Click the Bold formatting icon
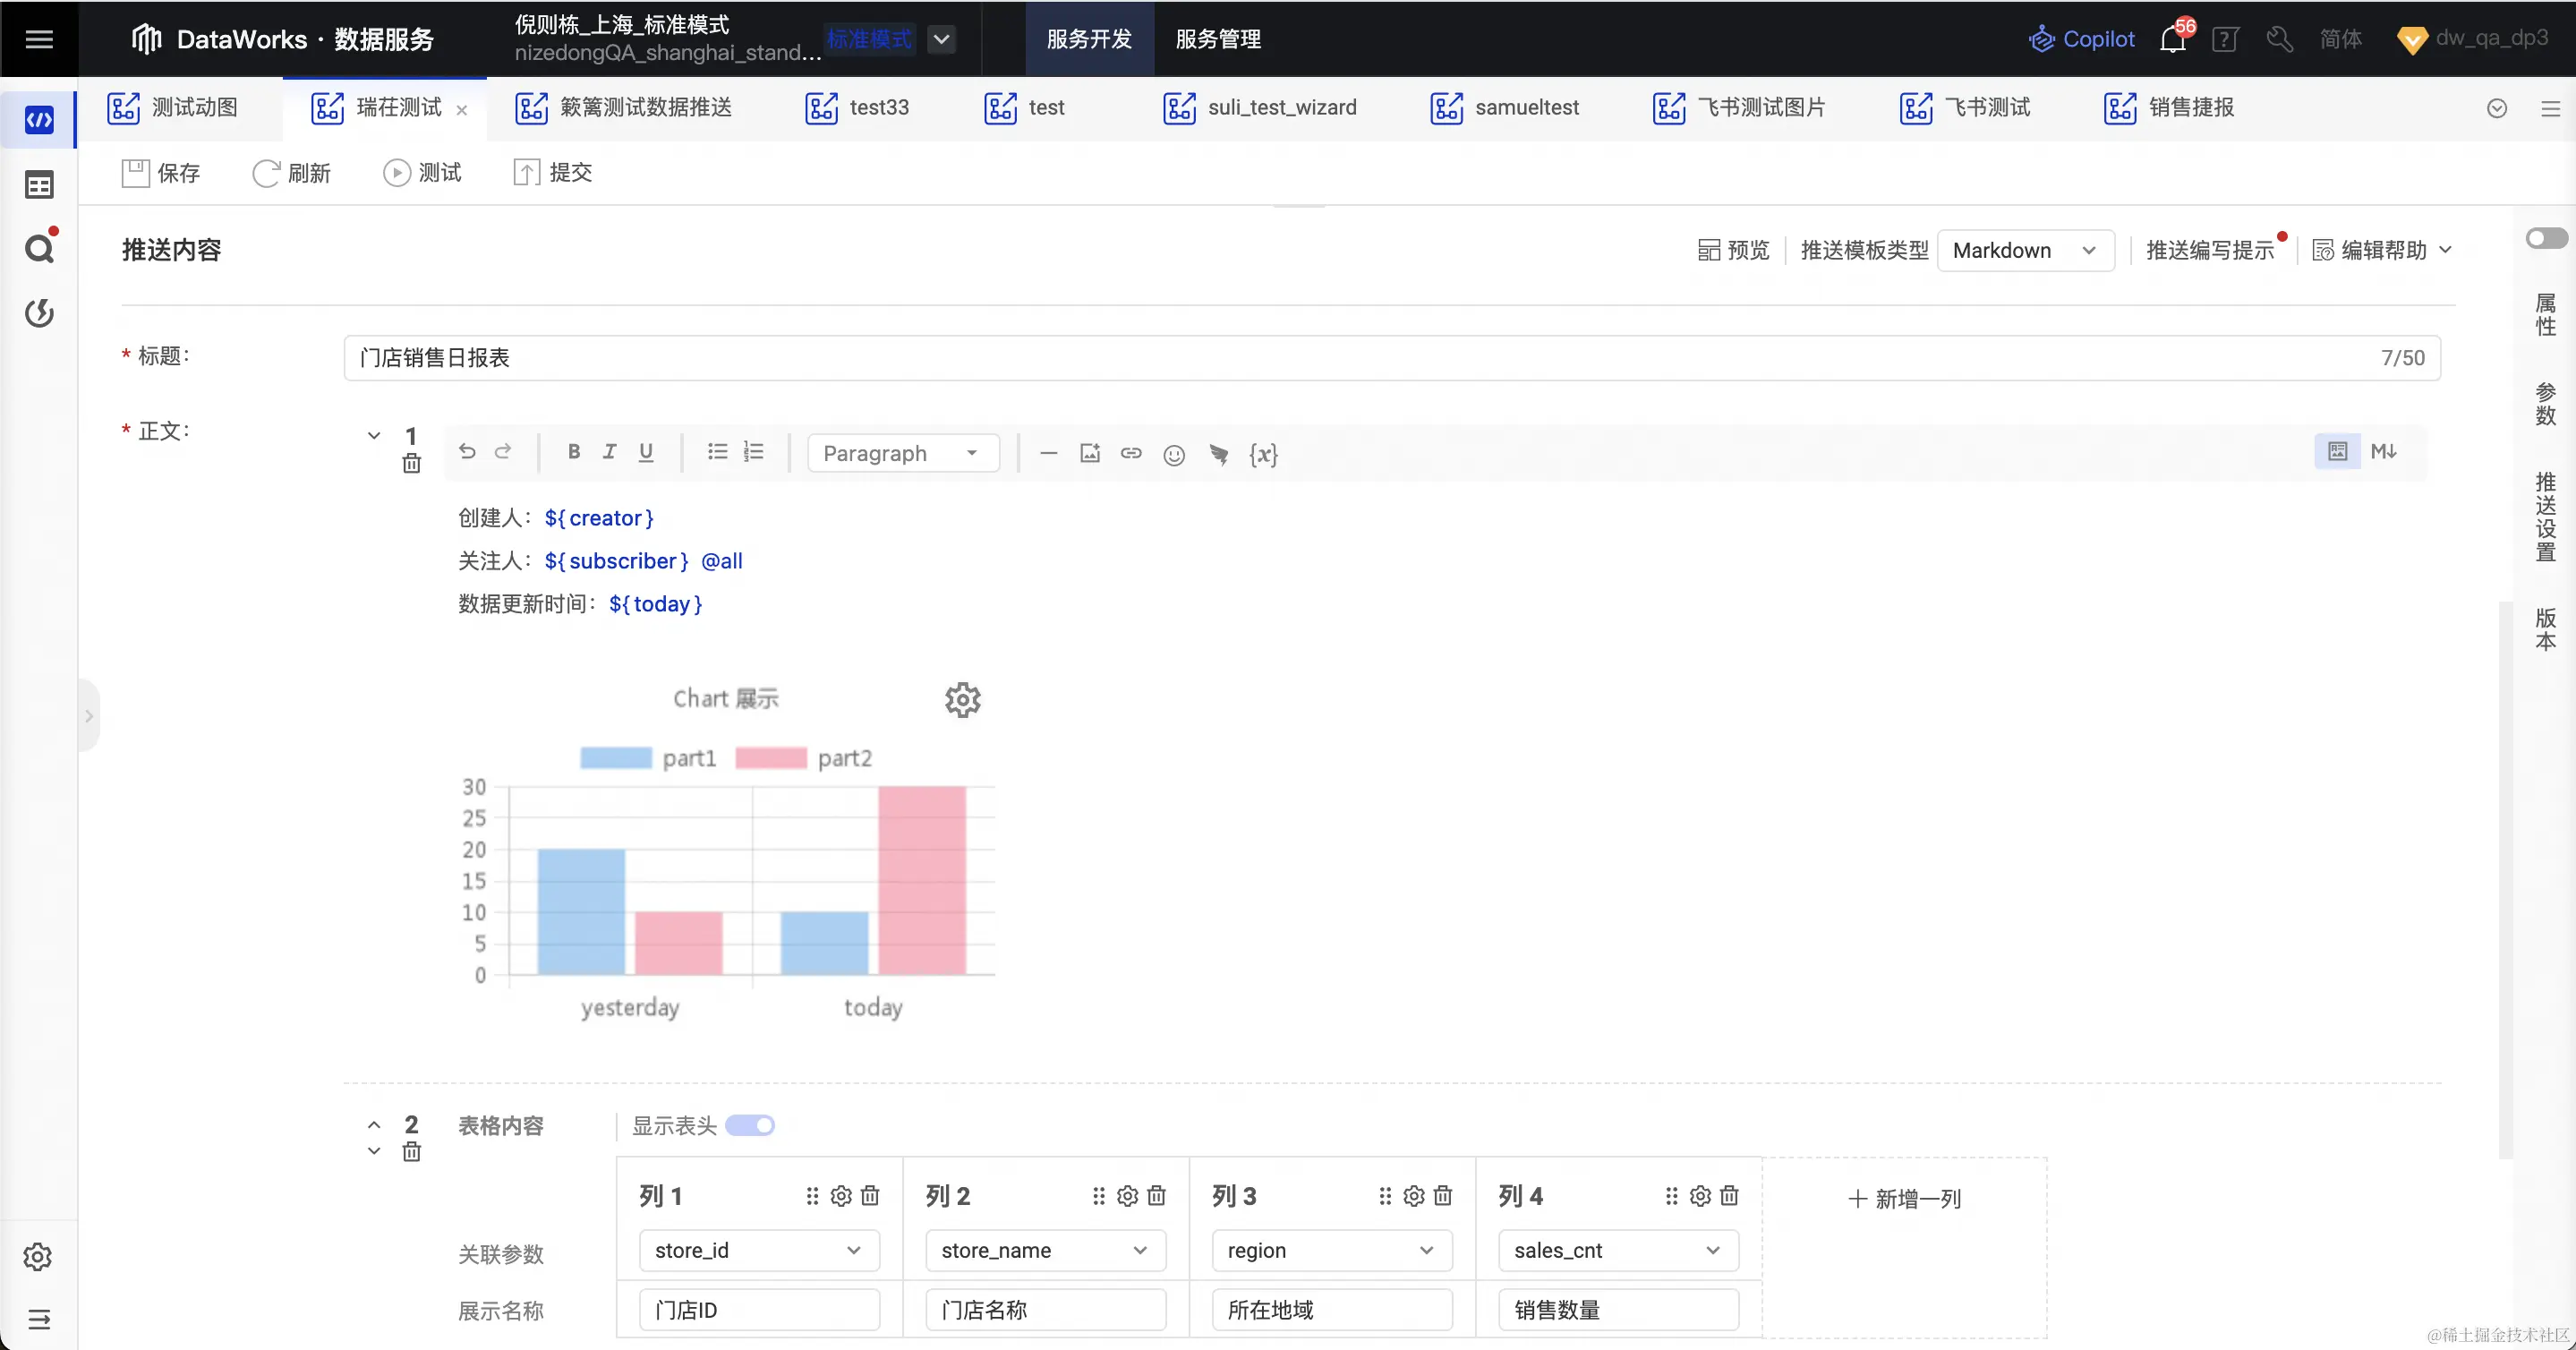This screenshot has height=1350, width=2576. tap(573, 452)
